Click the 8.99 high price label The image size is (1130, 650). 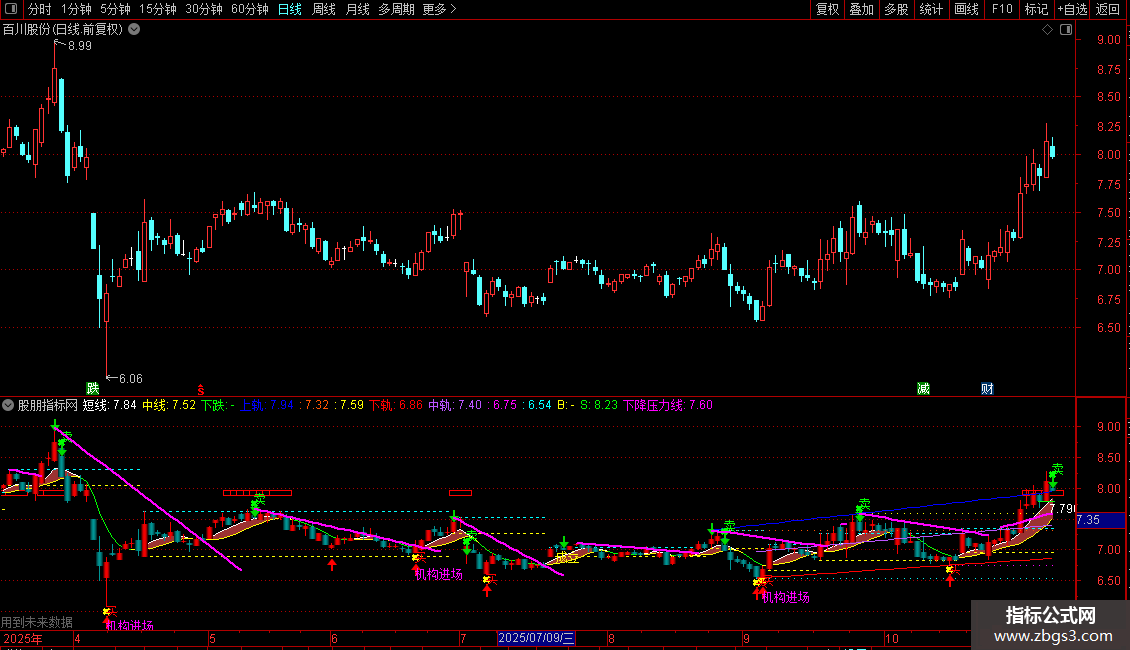point(79,45)
